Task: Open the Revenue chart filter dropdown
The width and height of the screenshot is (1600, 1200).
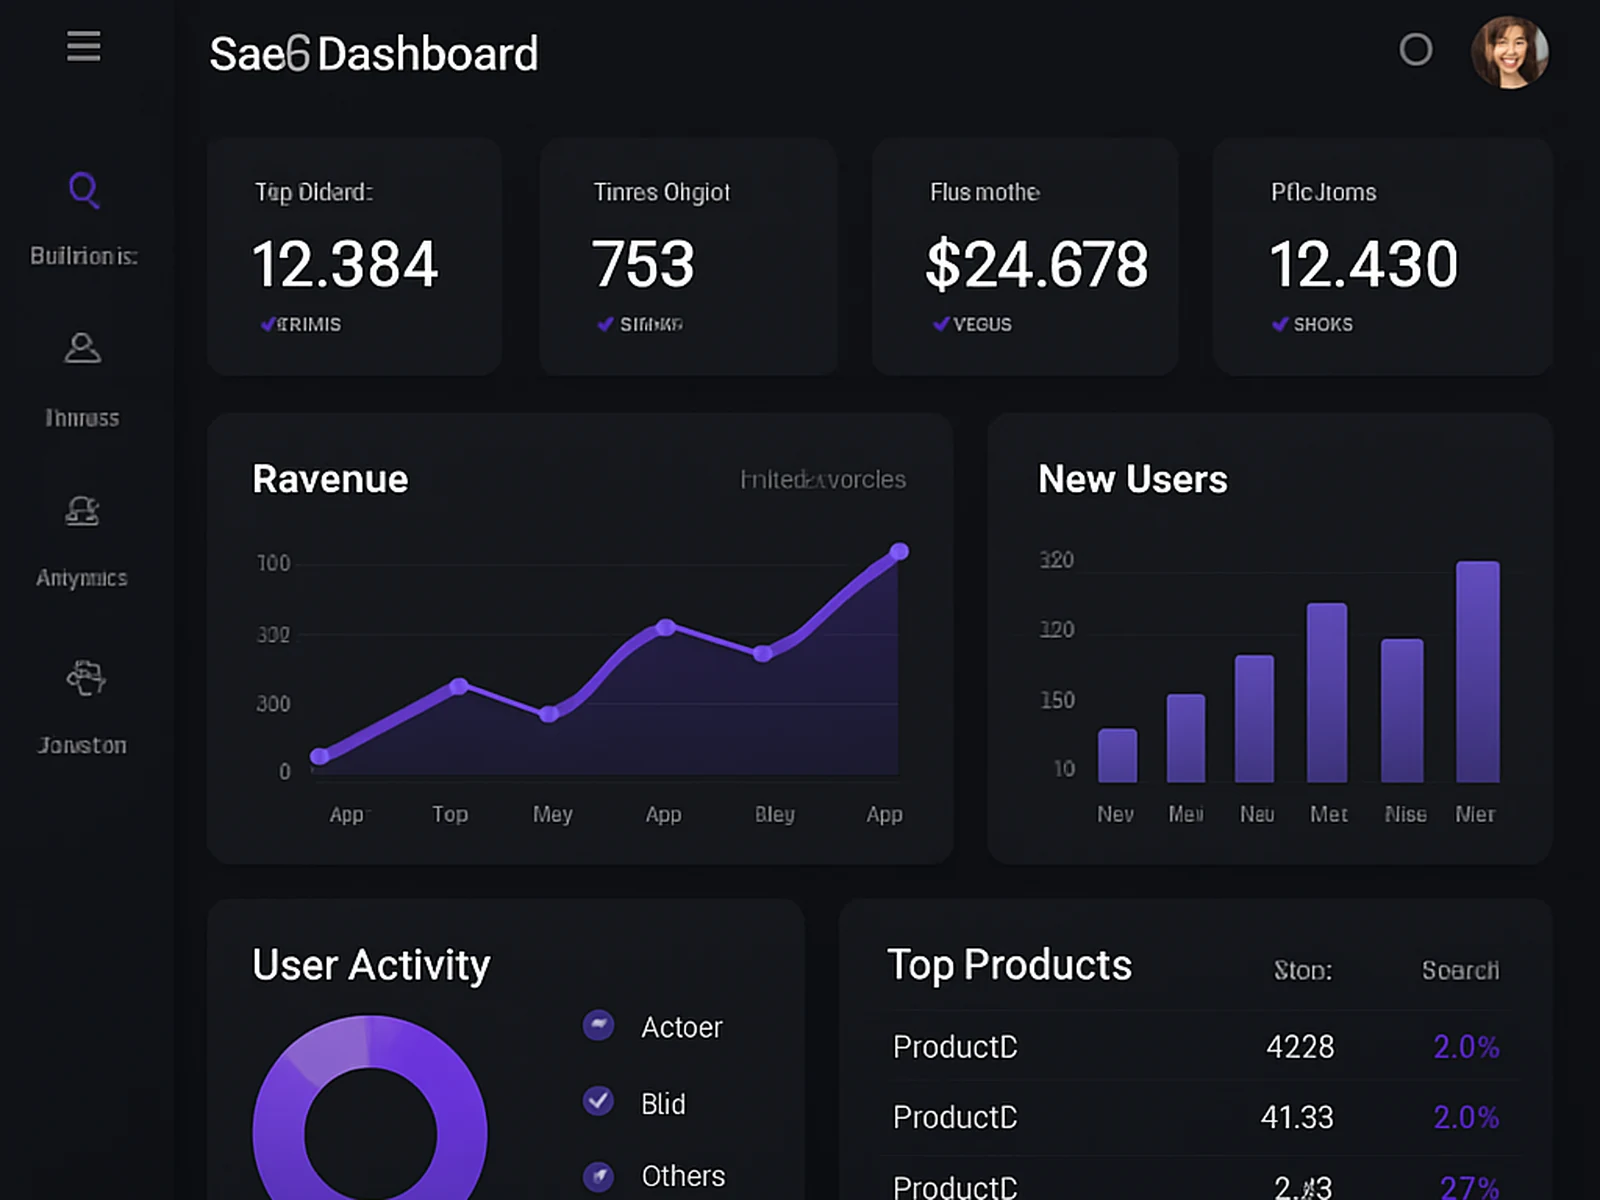Action: point(823,480)
